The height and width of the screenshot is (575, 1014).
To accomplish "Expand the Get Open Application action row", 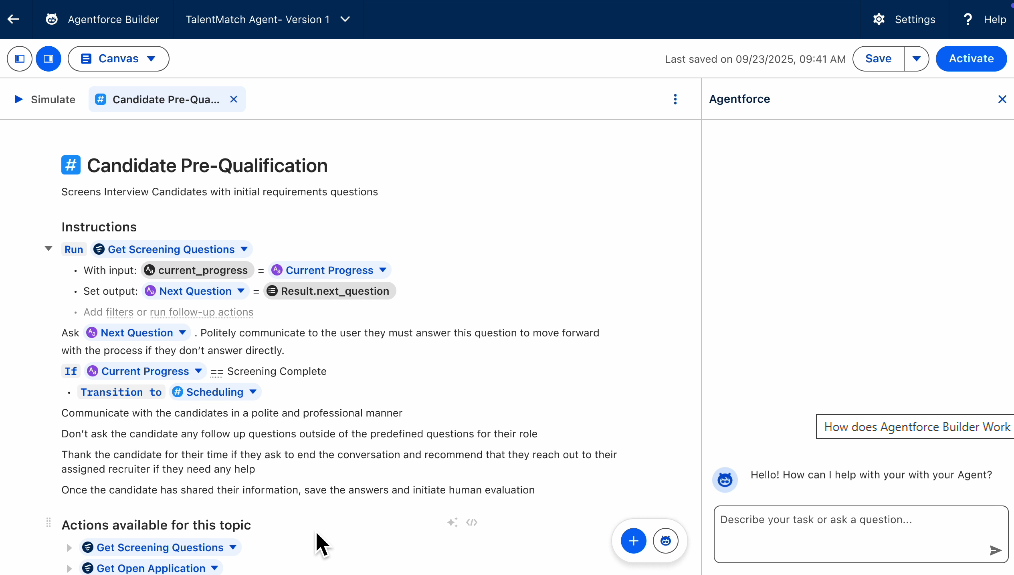I will click(69, 569).
